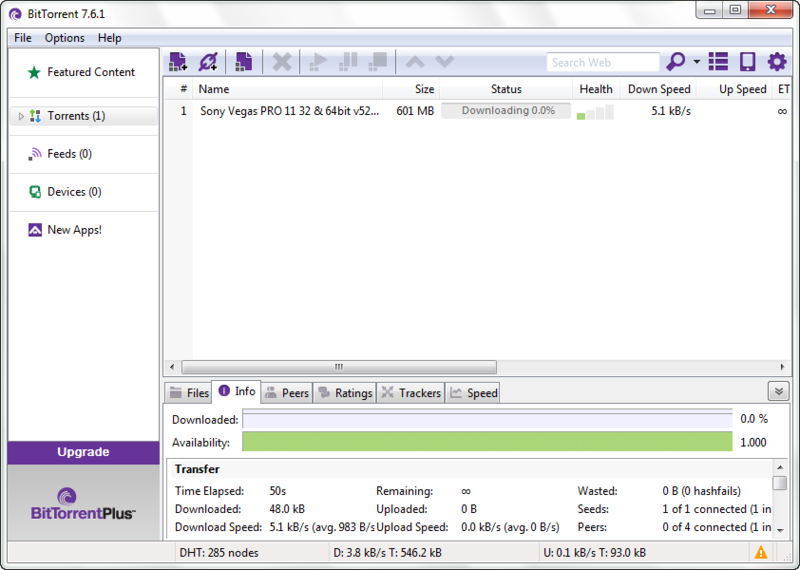The image size is (800, 570).
Task: Click the Downloading 0.0% progress bar
Action: coord(506,111)
